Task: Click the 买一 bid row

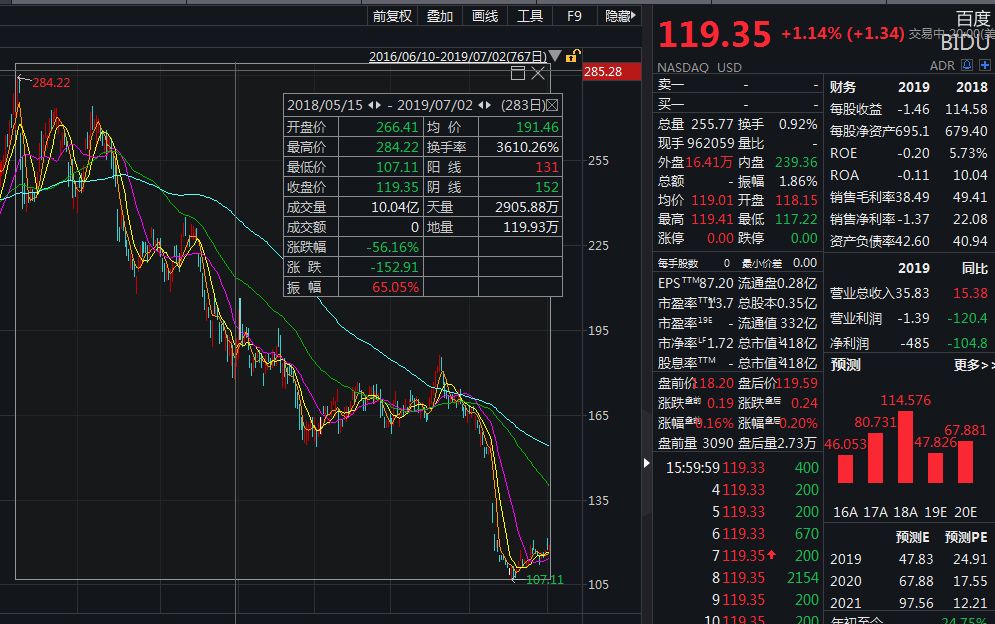Action: [x=738, y=104]
